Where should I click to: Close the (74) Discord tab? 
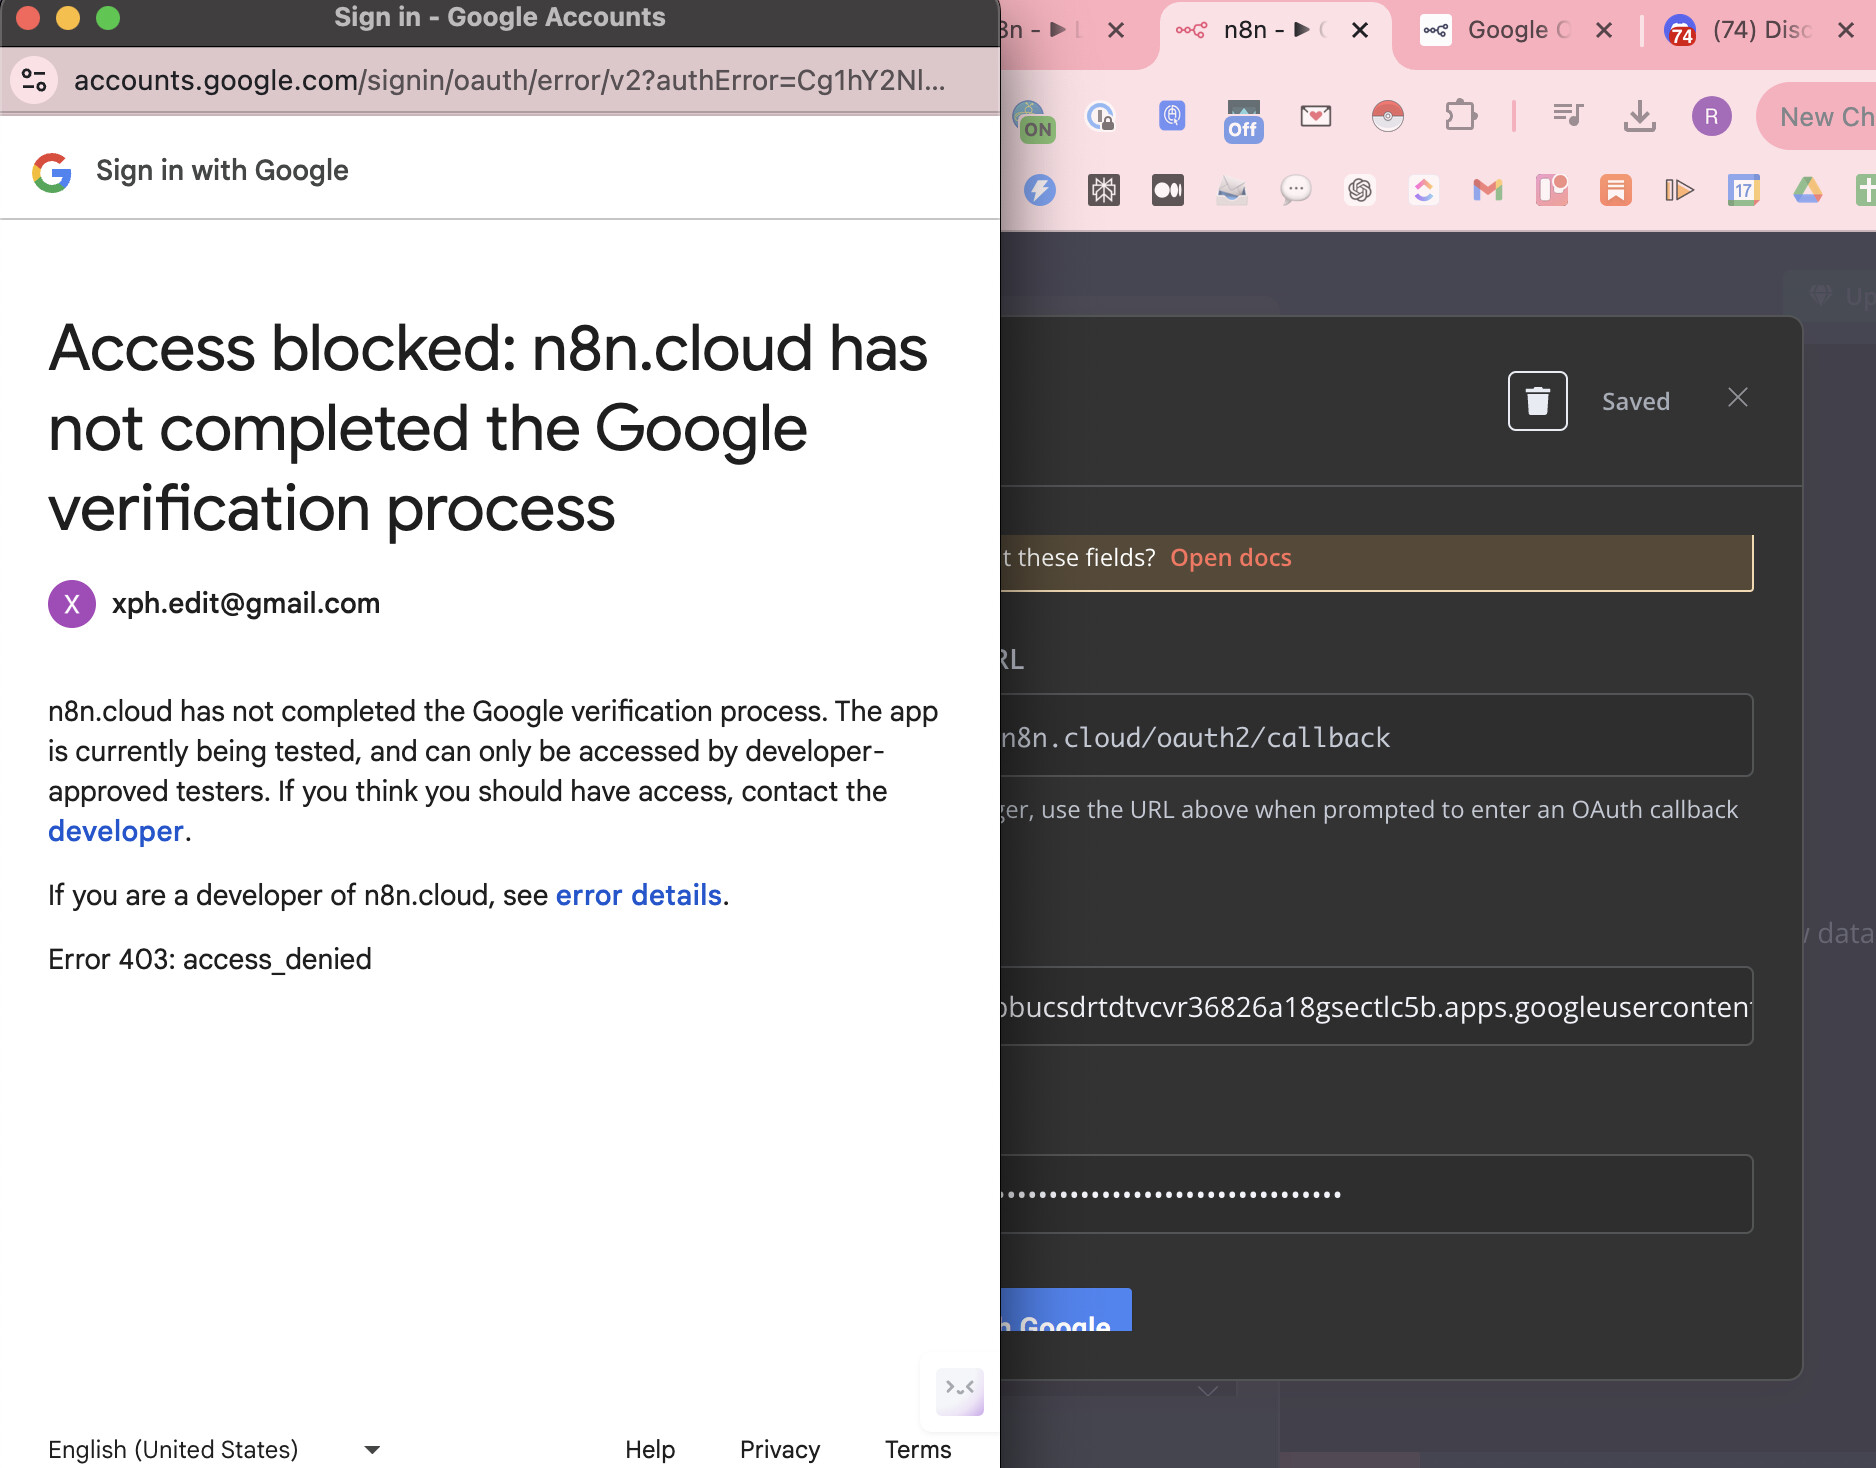[x=1846, y=30]
